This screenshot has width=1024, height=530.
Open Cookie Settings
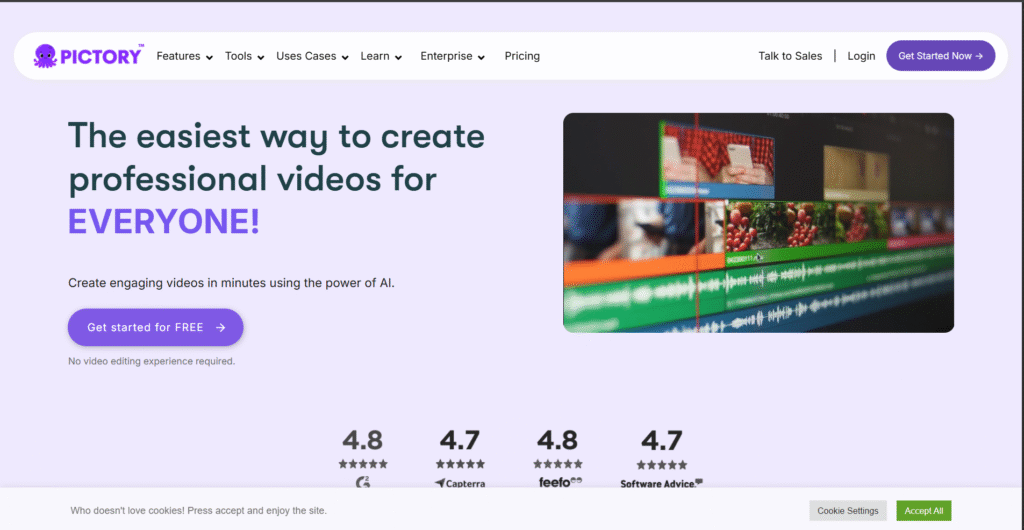click(x=848, y=510)
